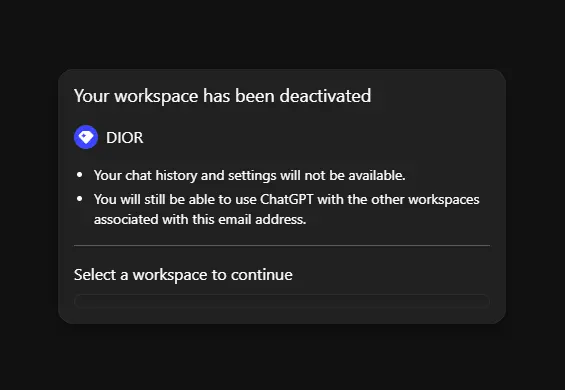The image size is (565, 390).
Task: Click the 'associated with this email address' line
Action: click(x=200, y=219)
